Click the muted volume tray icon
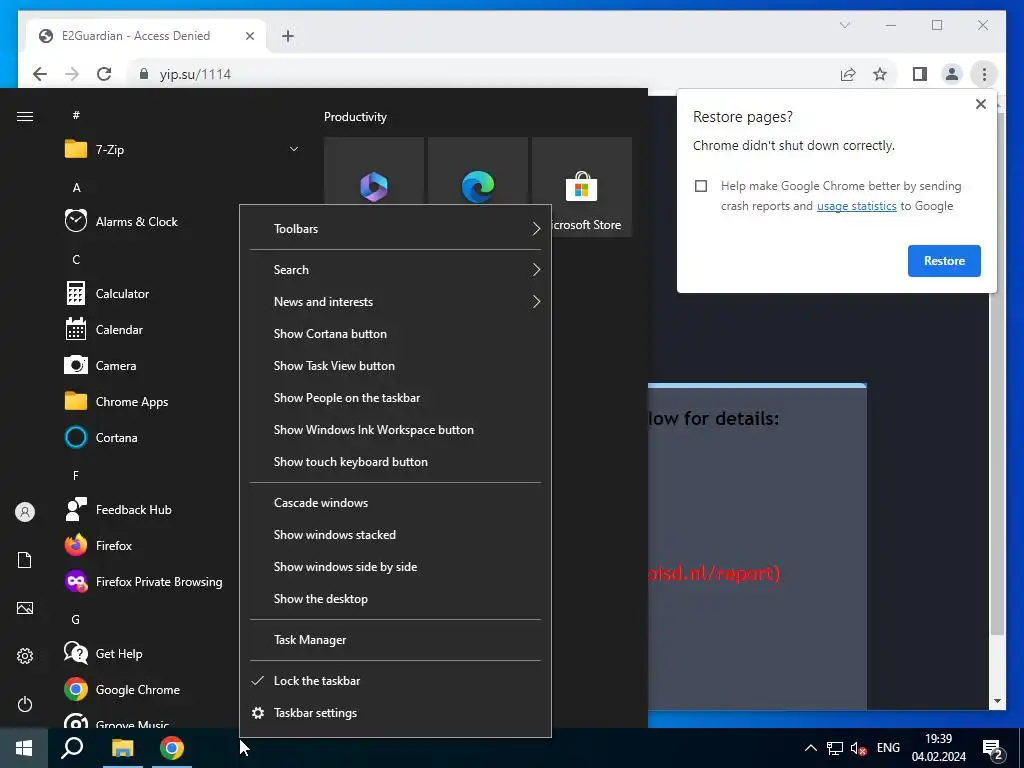The height and width of the screenshot is (768, 1024). (x=858, y=748)
